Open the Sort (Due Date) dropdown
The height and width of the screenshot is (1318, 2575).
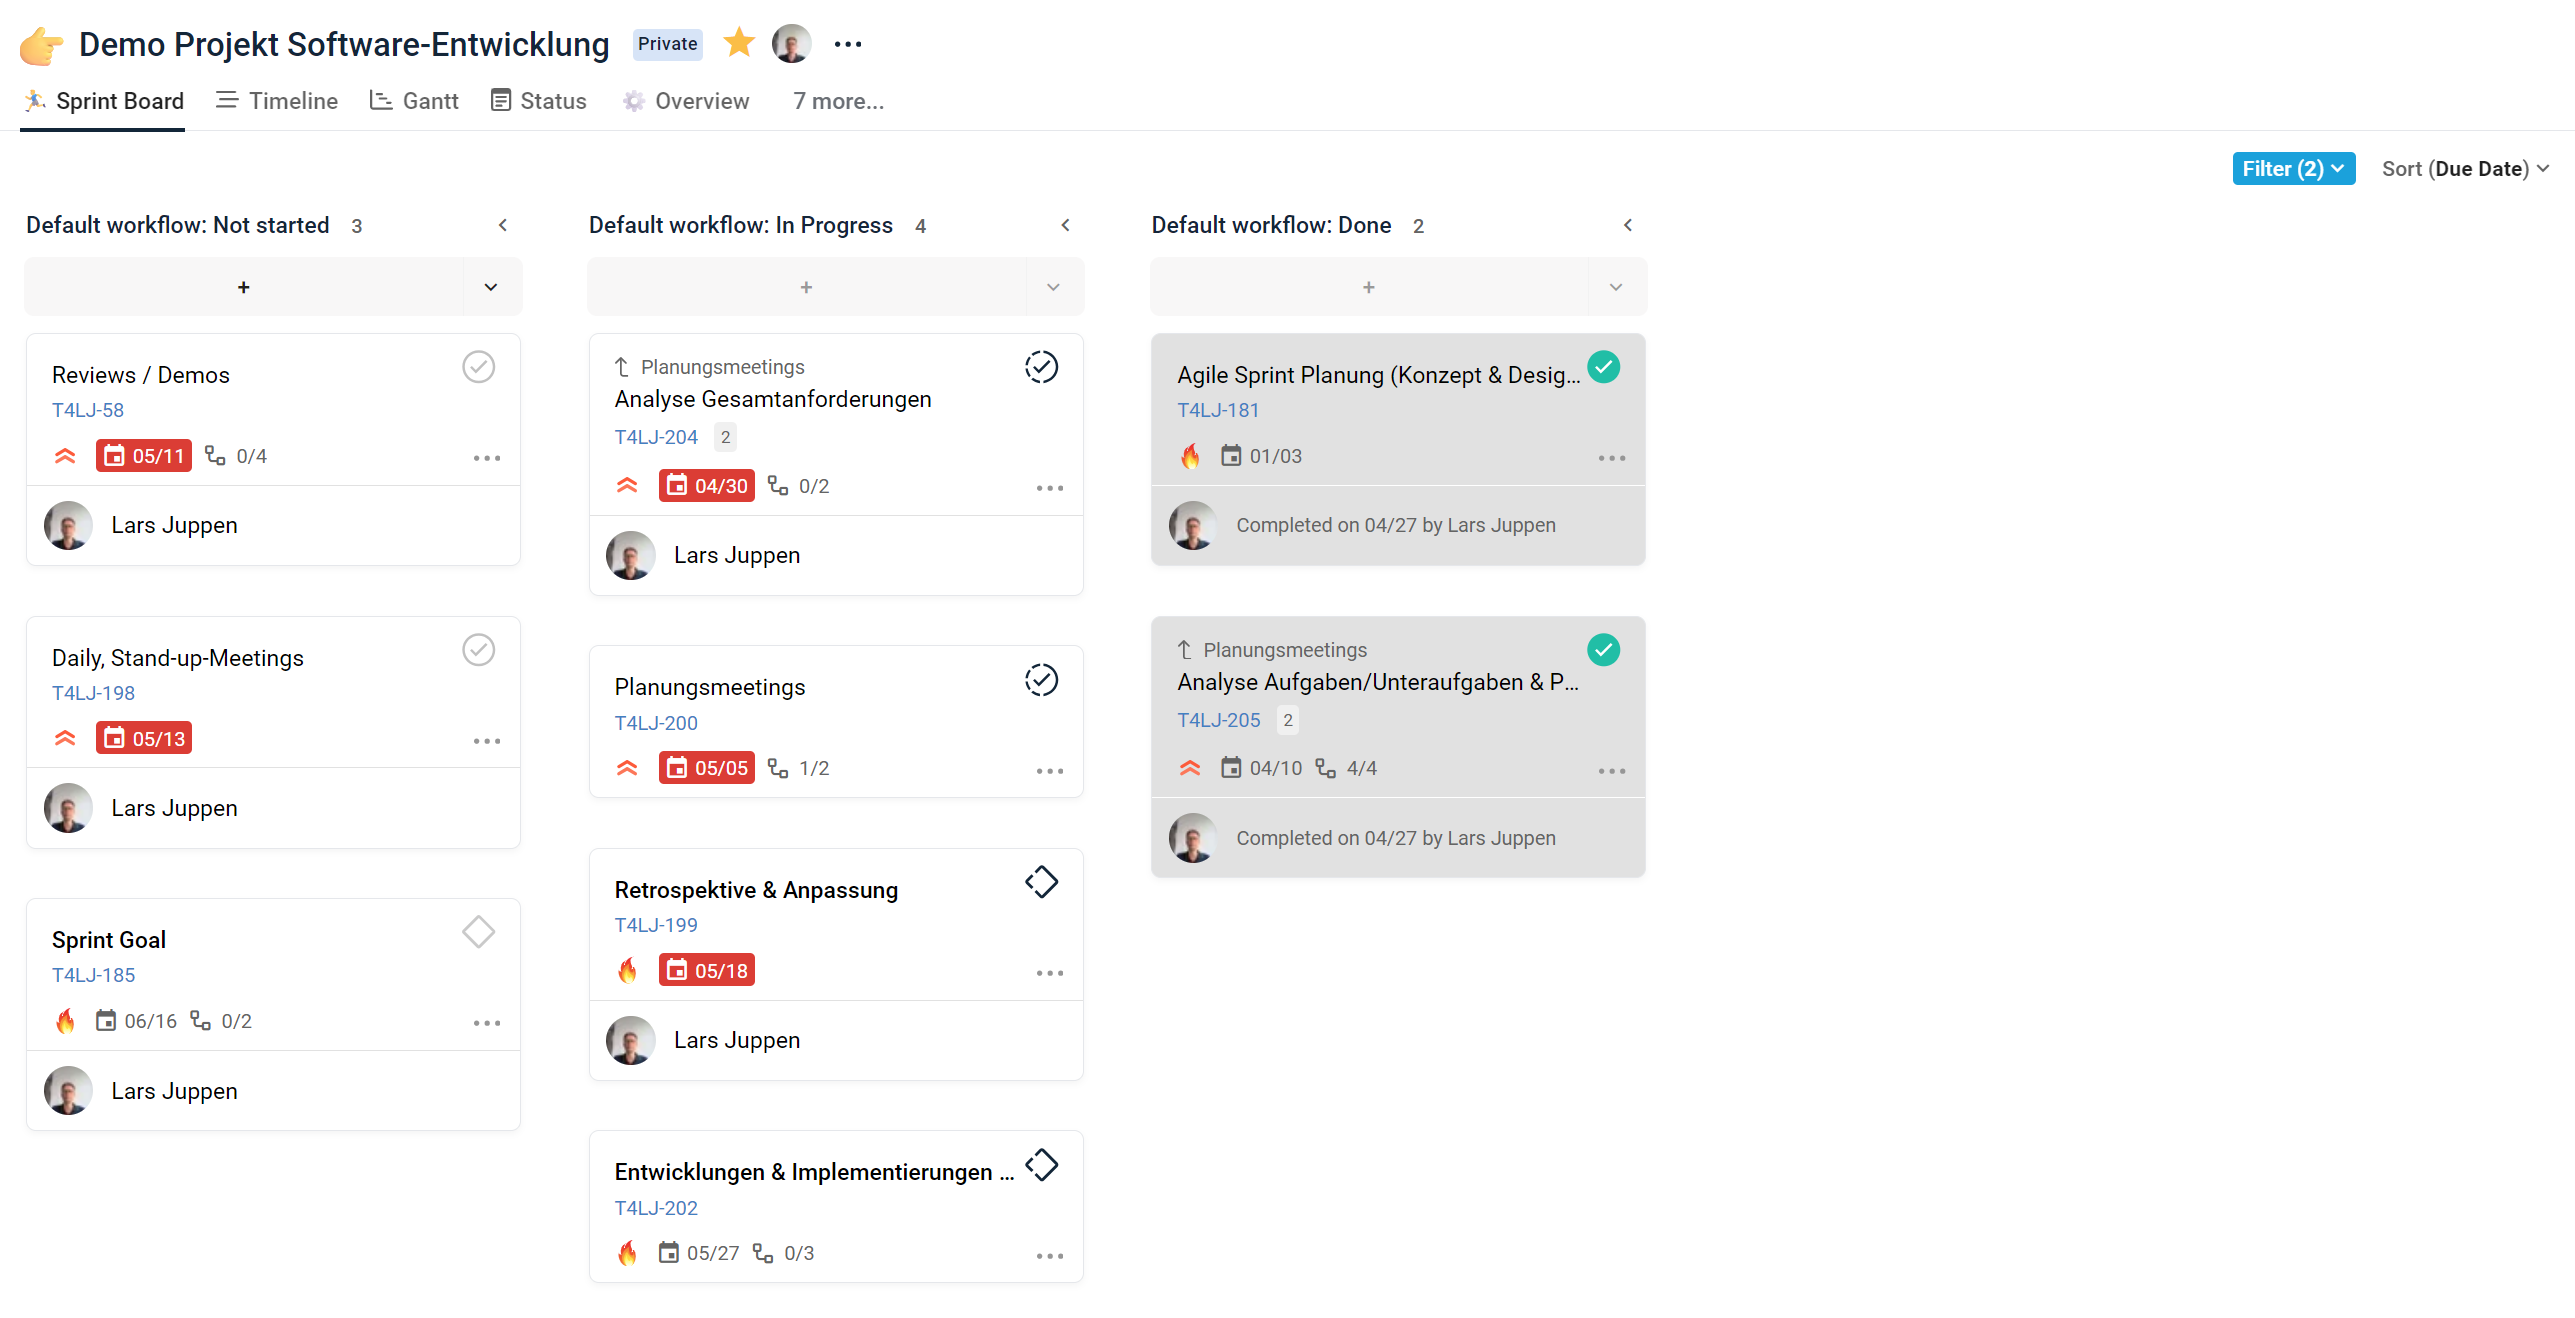click(x=2465, y=169)
